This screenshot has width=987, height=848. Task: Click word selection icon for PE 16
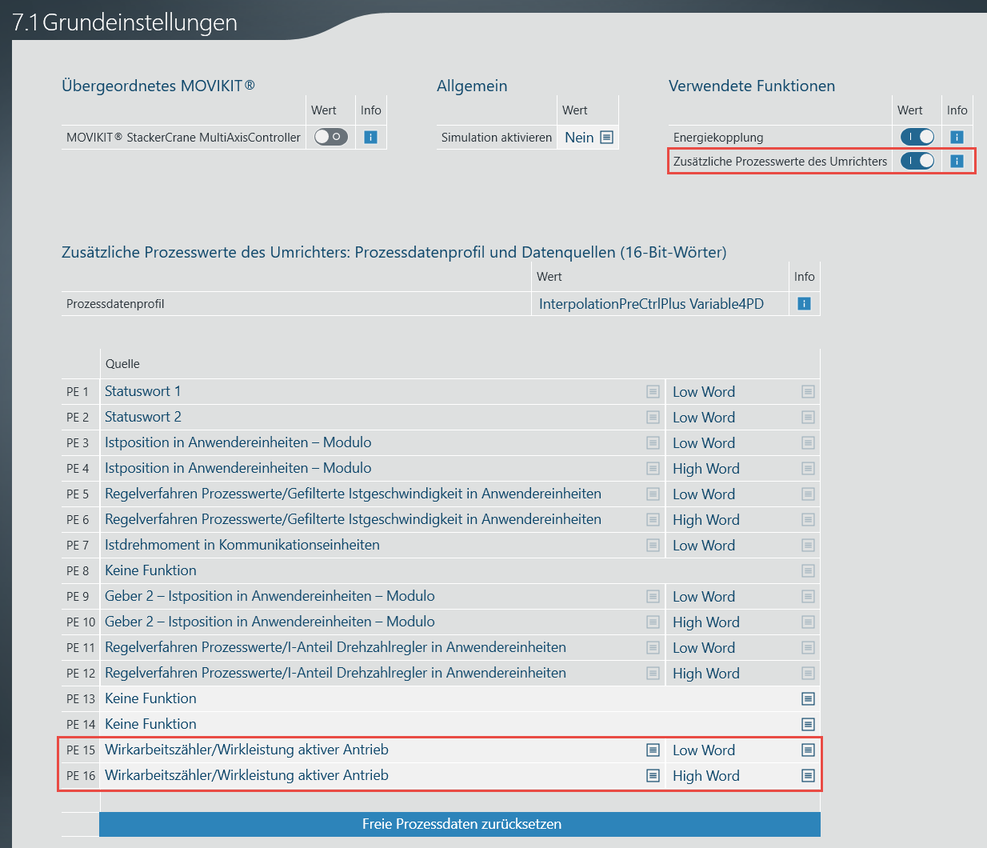pos(808,775)
